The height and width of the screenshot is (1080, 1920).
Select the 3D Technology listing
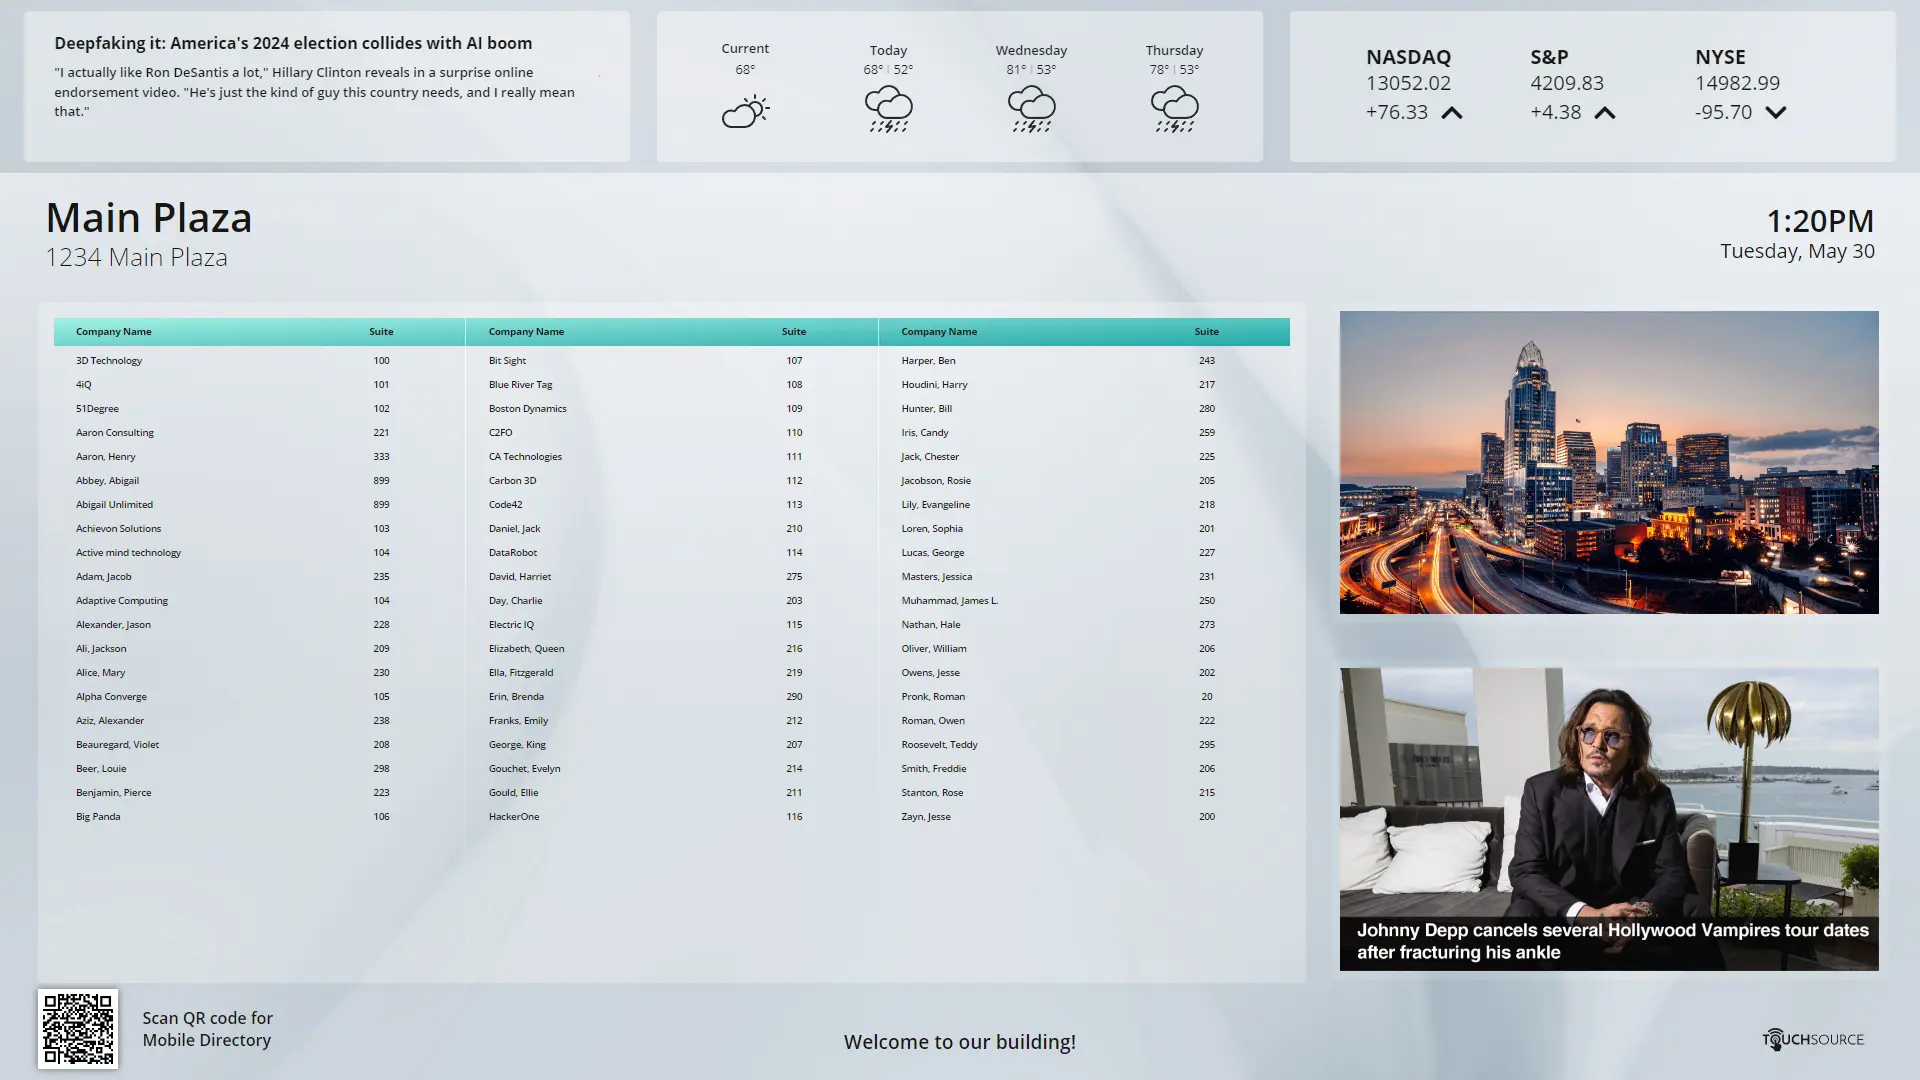pos(259,361)
